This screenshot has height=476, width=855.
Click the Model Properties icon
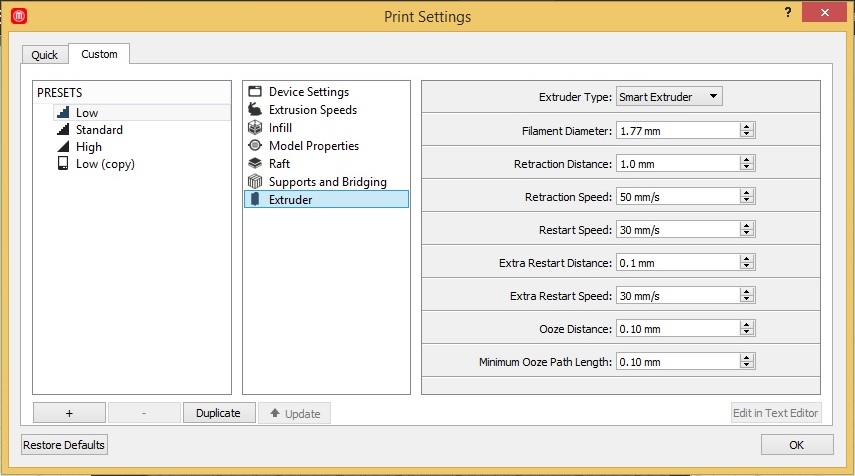click(x=254, y=146)
